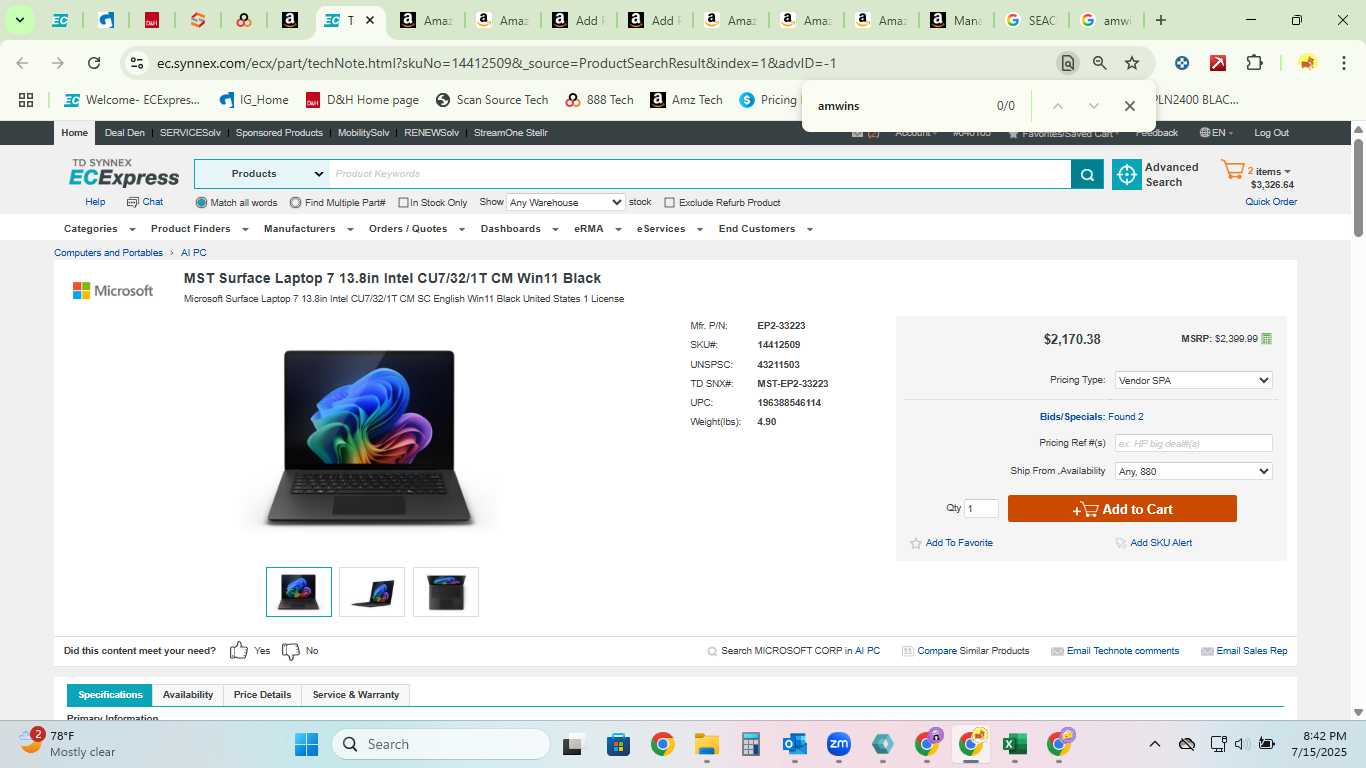Click the thumbs-up Yes icon
Screen dimensions: 1366x768
[238, 651]
